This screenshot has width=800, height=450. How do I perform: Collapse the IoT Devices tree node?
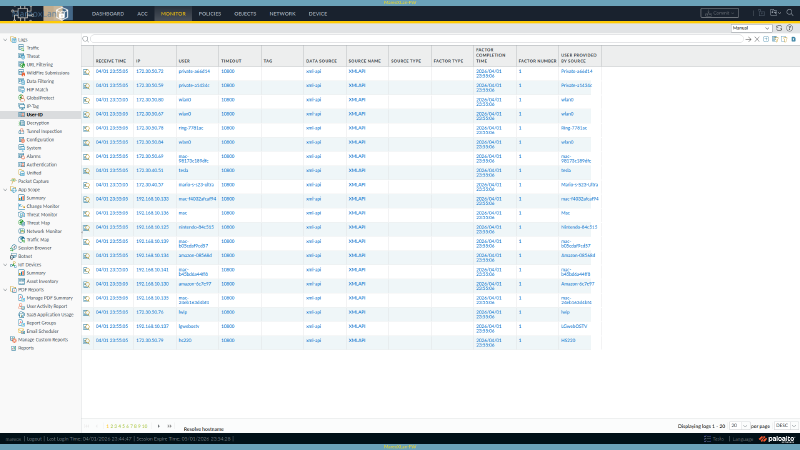tap(6, 265)
